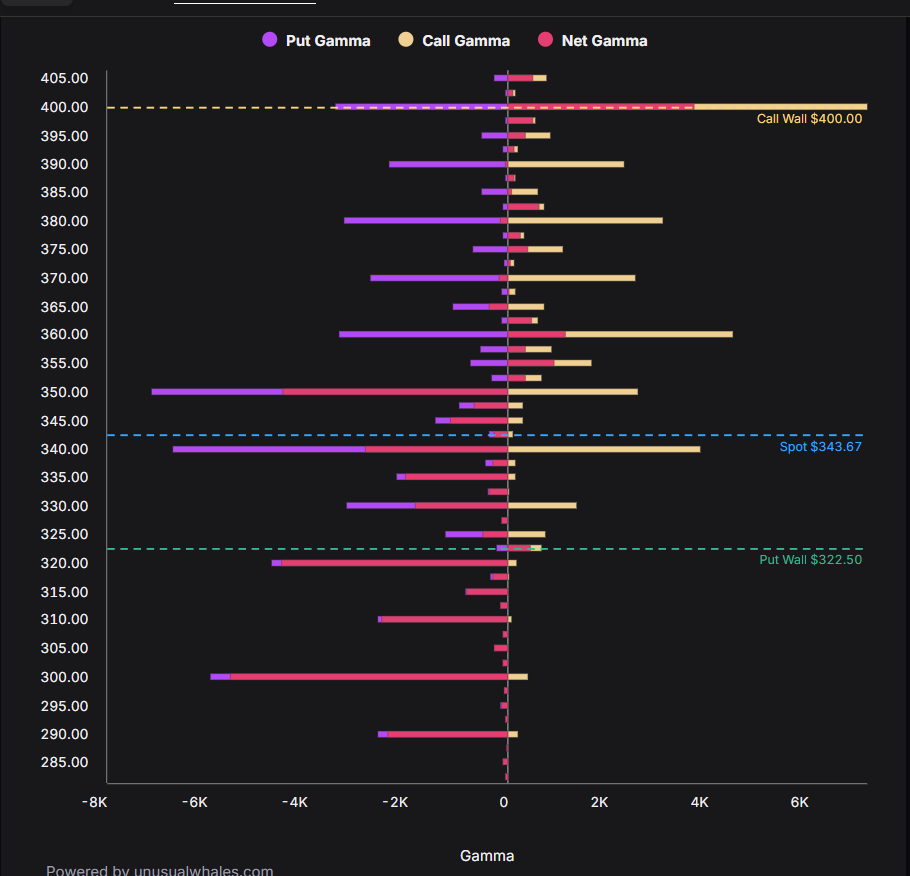Click the 290.00 strike axis label
Image resolution: width=910 pixels, height=876 pixels.
64,734
